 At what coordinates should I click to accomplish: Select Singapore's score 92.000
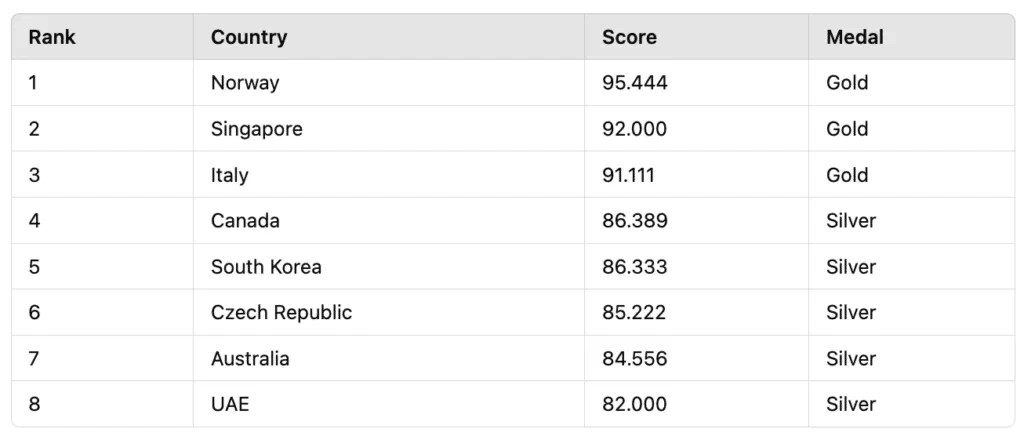[634, 129]
